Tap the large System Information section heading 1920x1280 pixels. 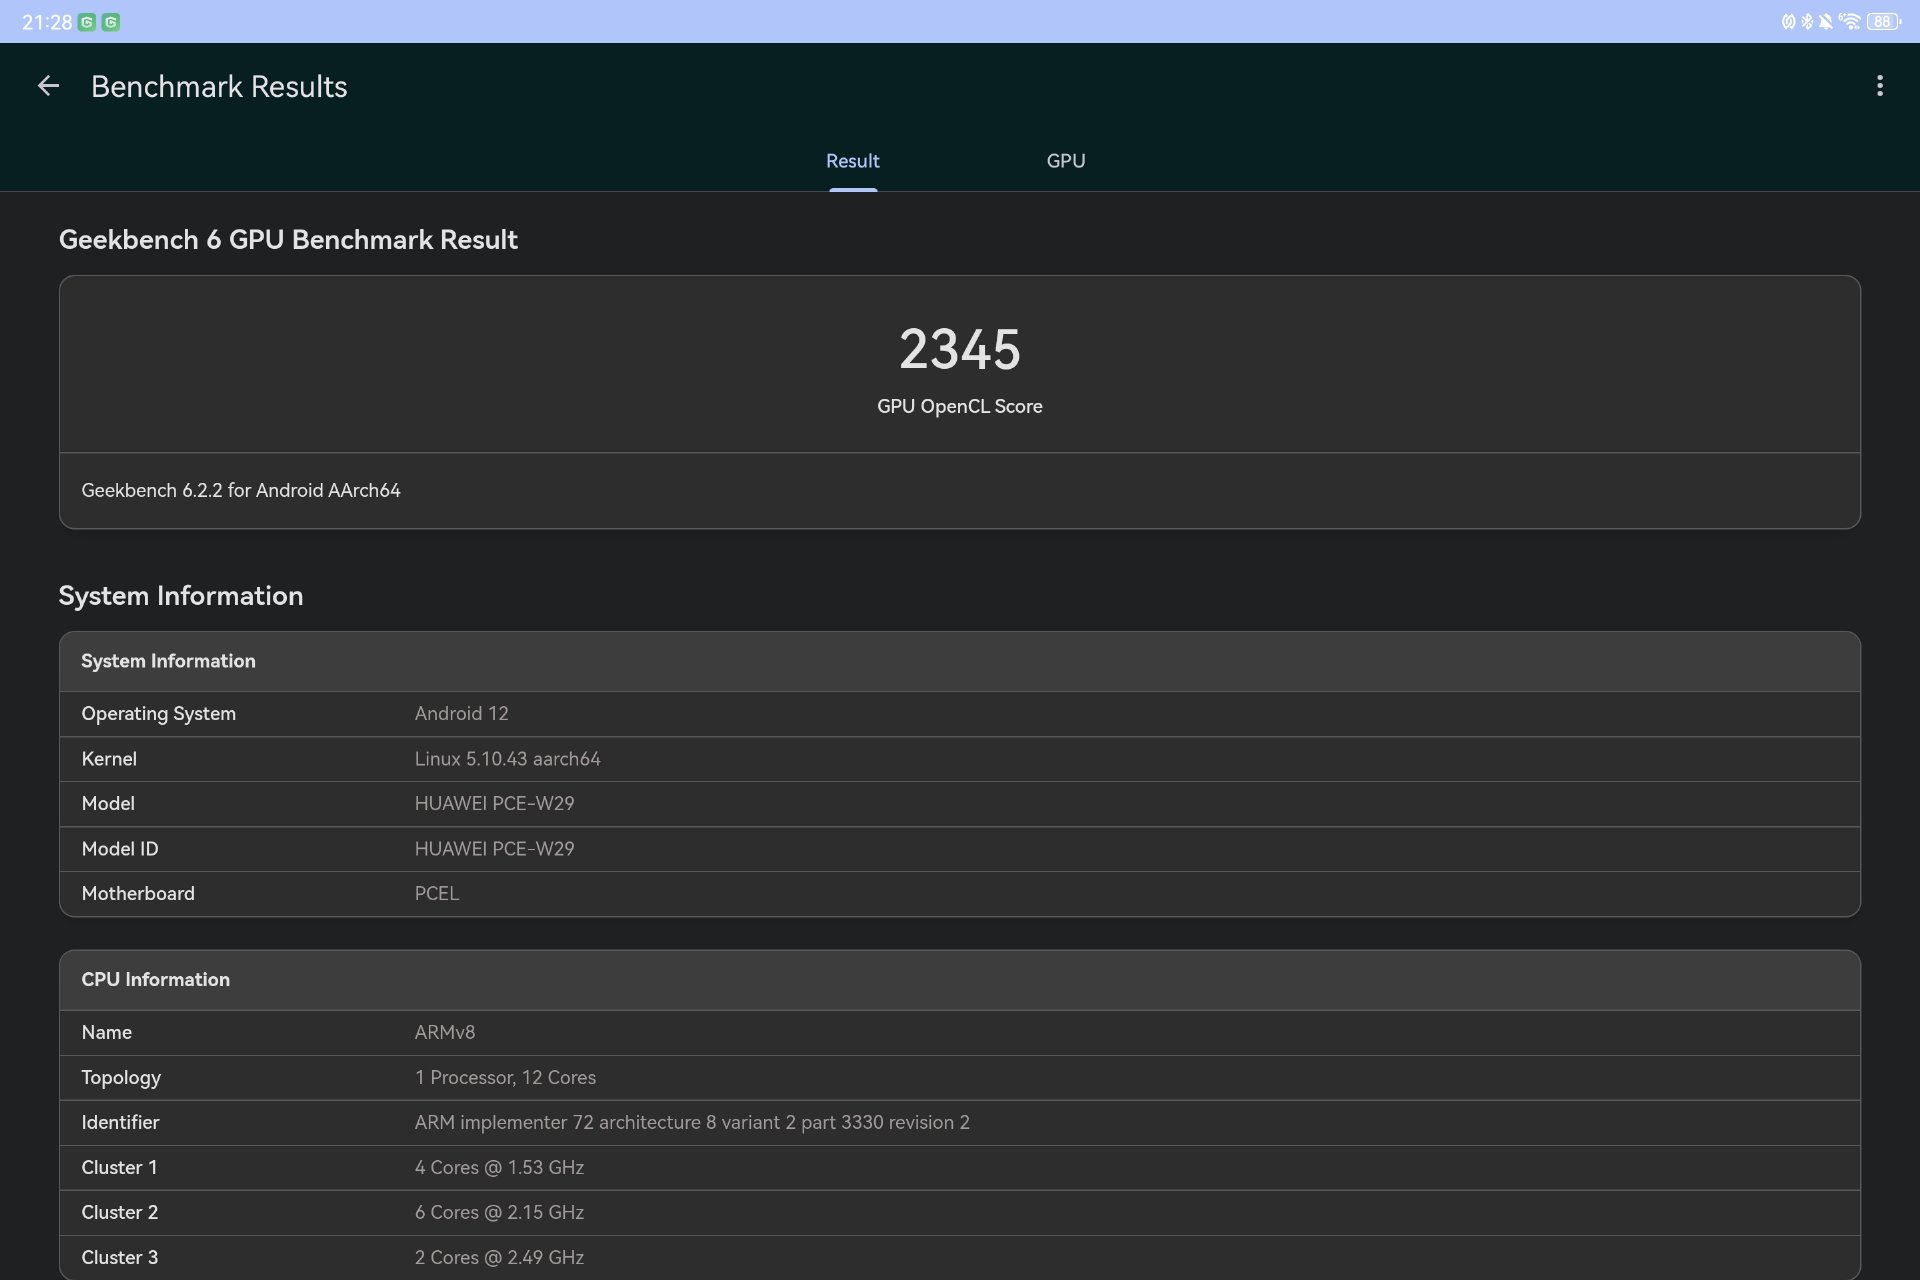181,596
